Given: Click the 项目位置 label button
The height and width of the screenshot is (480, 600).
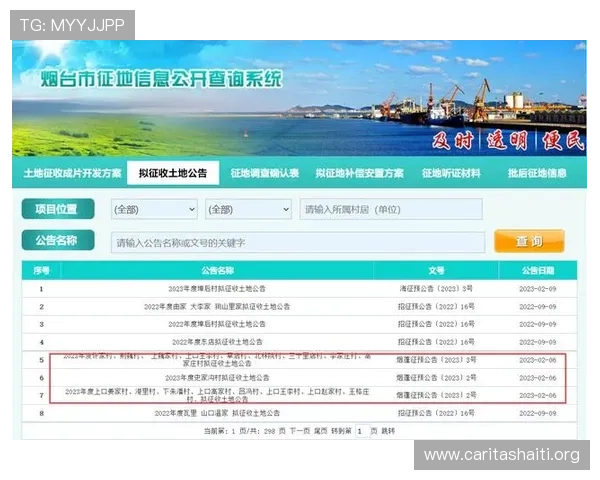Looking at the screenshot, I should pyautogui.click(x=58, y=209).
